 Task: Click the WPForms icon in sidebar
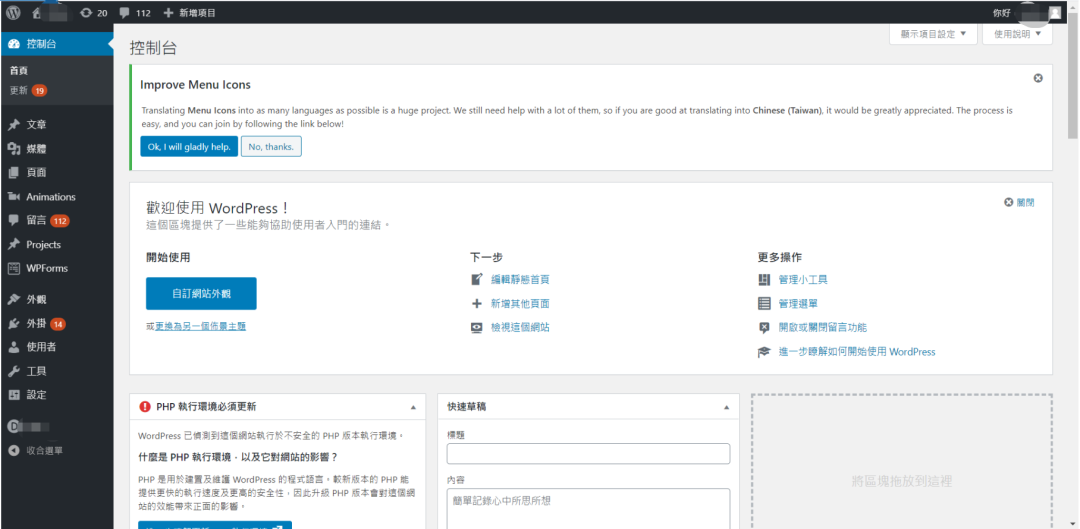click(14, 269)
